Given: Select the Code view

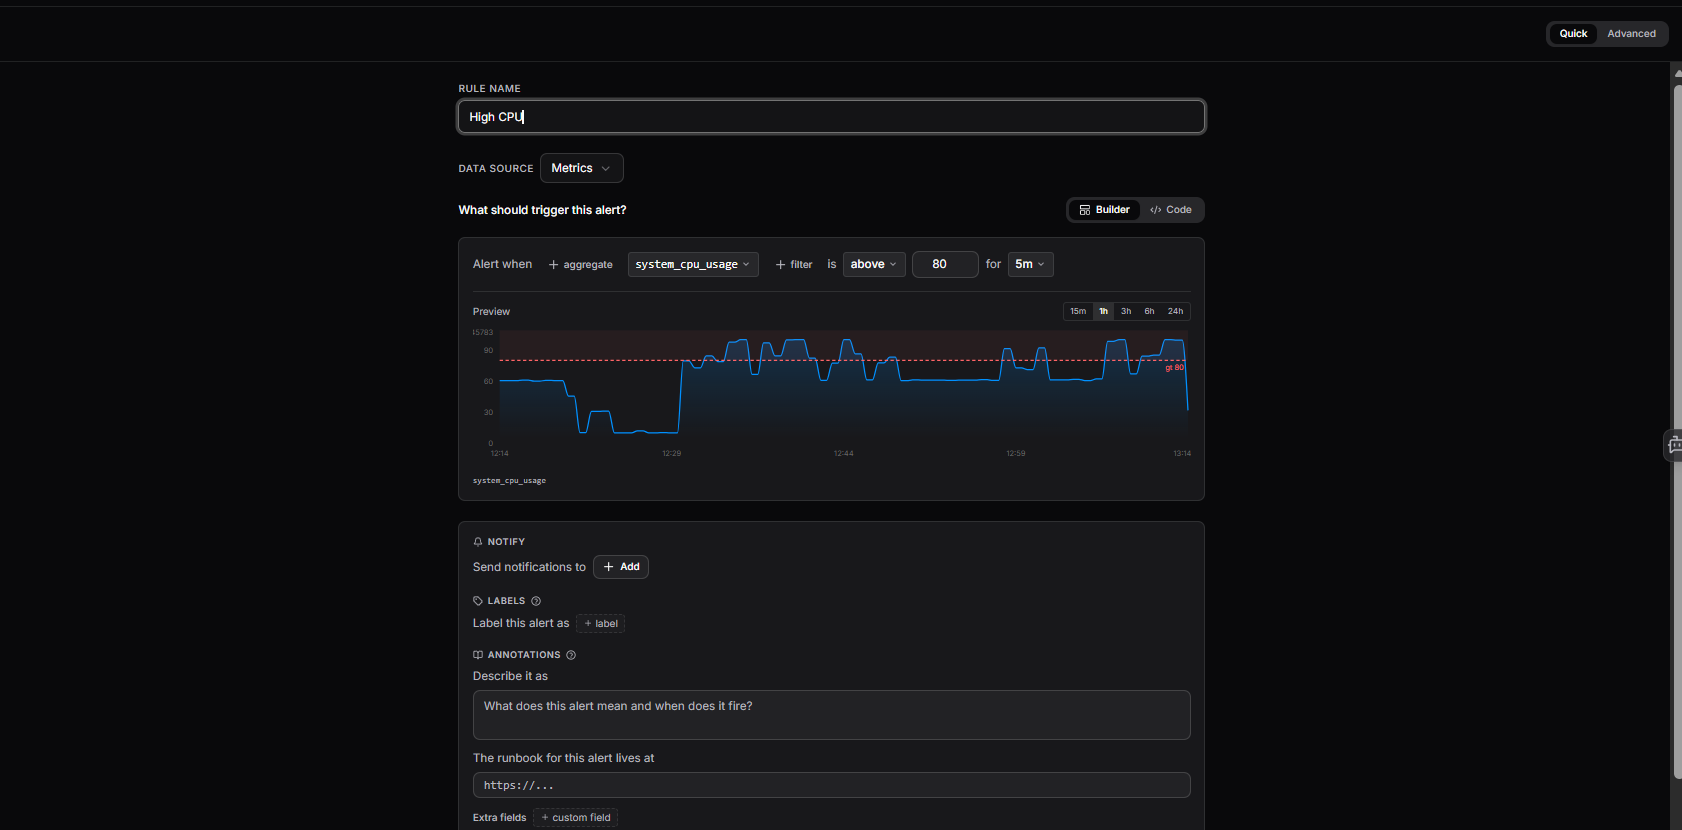Looking at the screenshot, I should [1171, 210].
